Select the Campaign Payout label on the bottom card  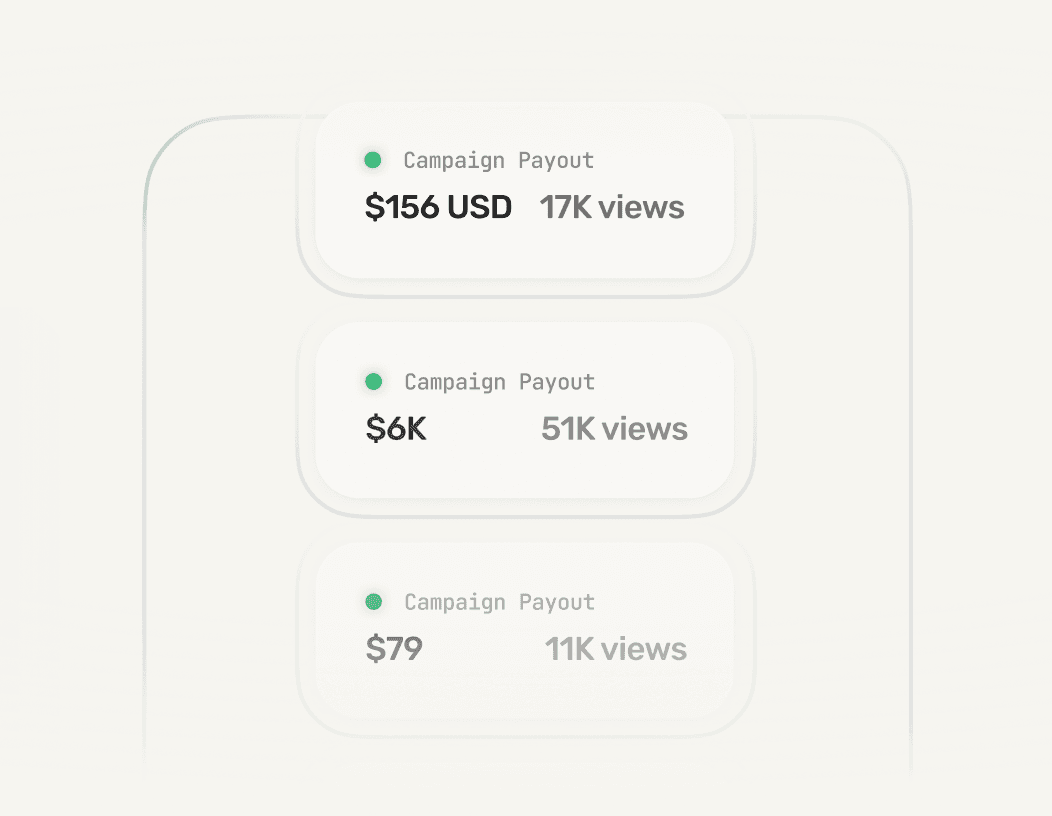coord(498,602)
